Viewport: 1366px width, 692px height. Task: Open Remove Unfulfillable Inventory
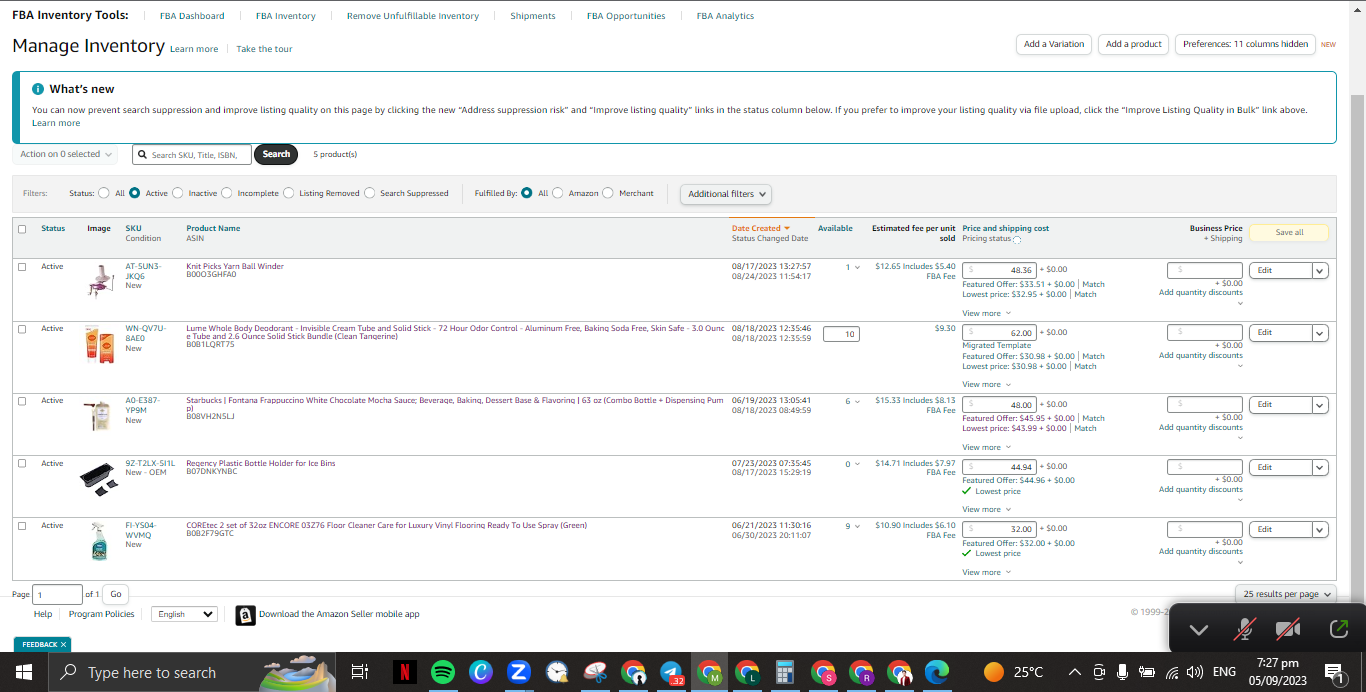[413, 16]
